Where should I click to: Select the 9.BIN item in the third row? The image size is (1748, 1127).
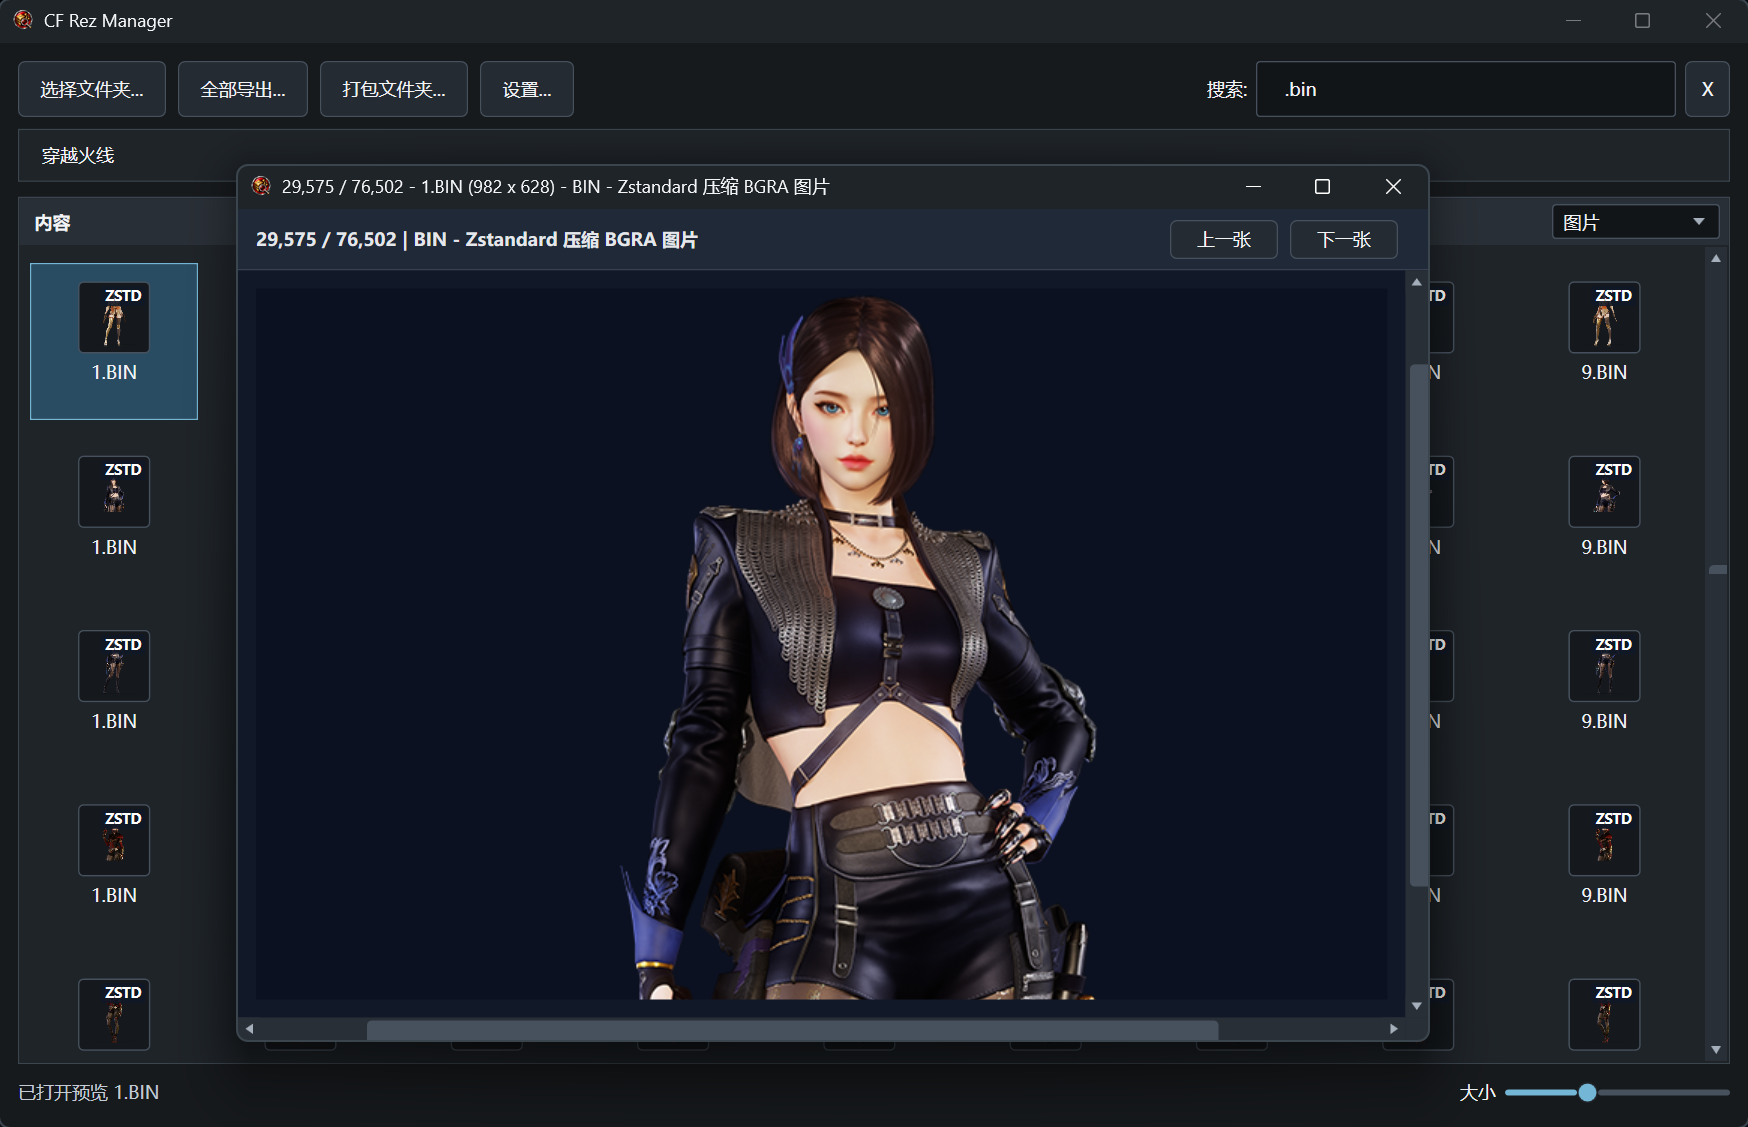1604,682
